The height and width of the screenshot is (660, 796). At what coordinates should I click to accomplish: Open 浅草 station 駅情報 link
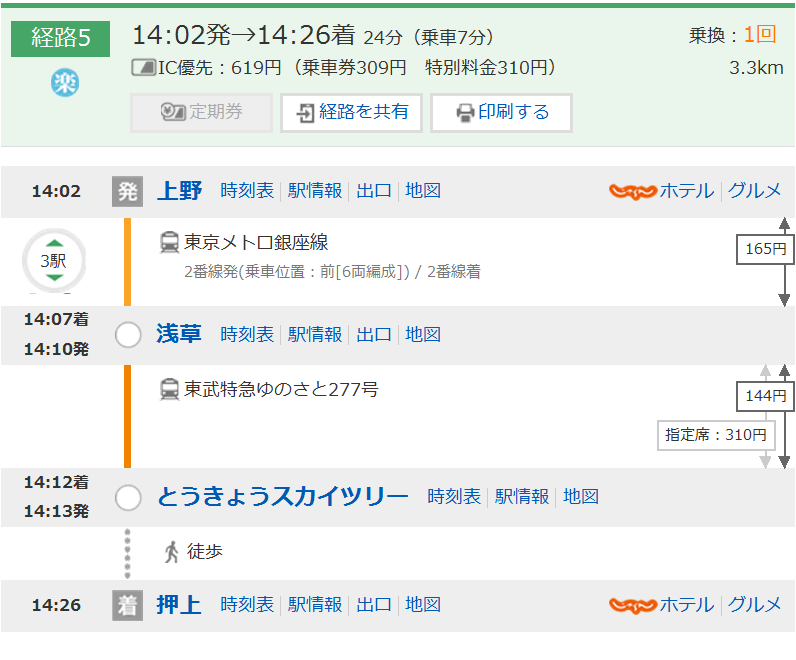[x=315, y=335]
